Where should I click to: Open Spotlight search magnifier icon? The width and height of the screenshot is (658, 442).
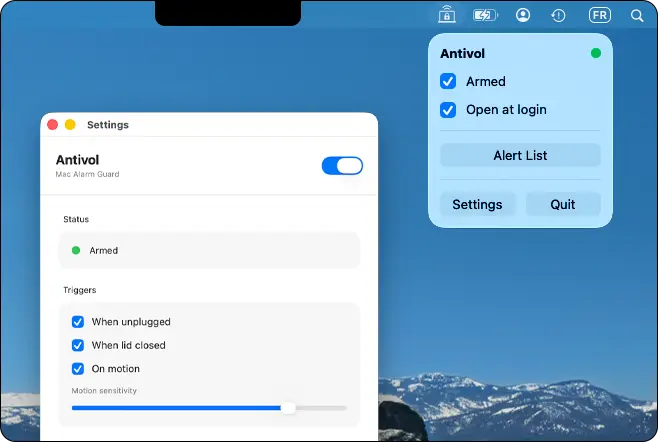pos(637,16)
